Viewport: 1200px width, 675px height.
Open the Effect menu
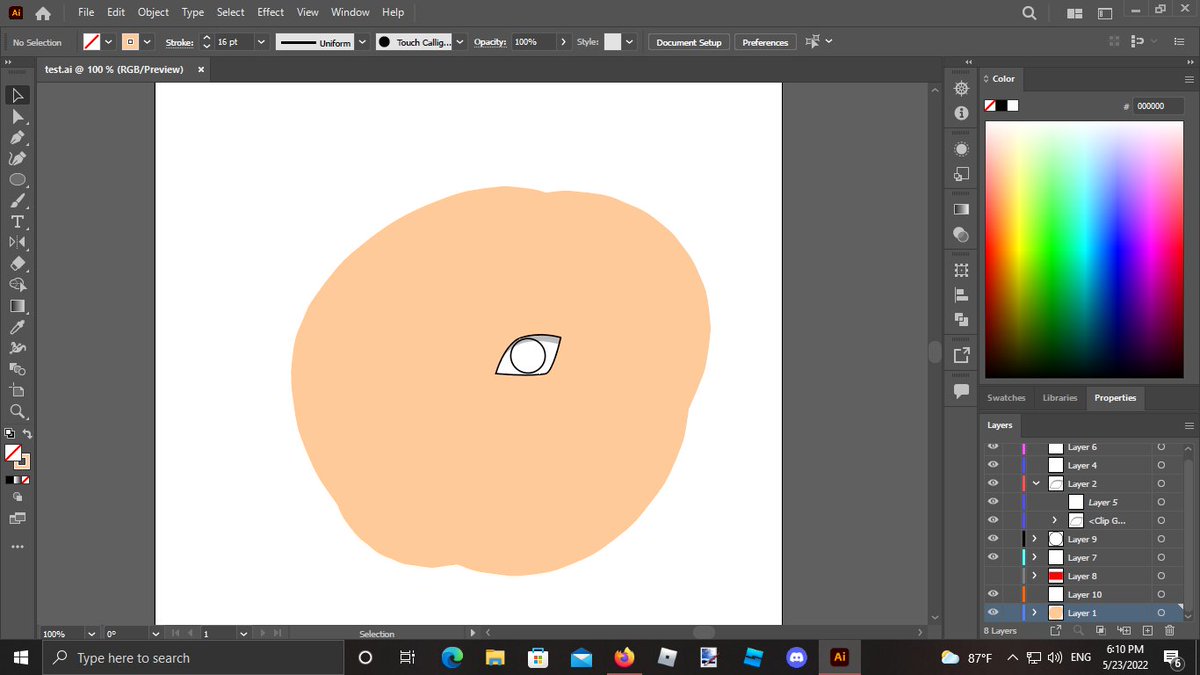point(270,12)
